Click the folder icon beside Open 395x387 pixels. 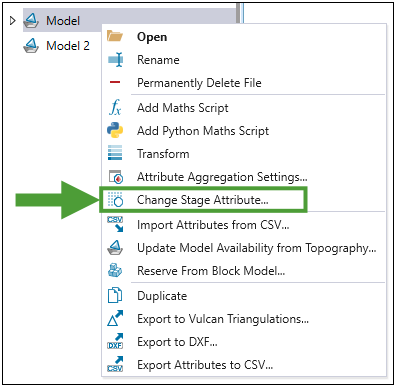tap(115, 36)
